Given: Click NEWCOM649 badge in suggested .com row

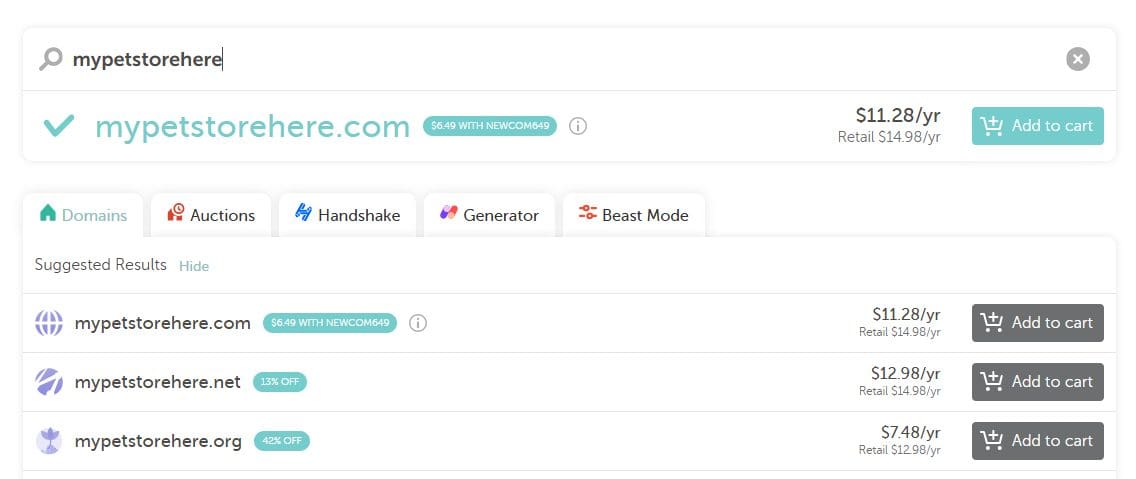Looking at the screenshot, I should [330, 323].
